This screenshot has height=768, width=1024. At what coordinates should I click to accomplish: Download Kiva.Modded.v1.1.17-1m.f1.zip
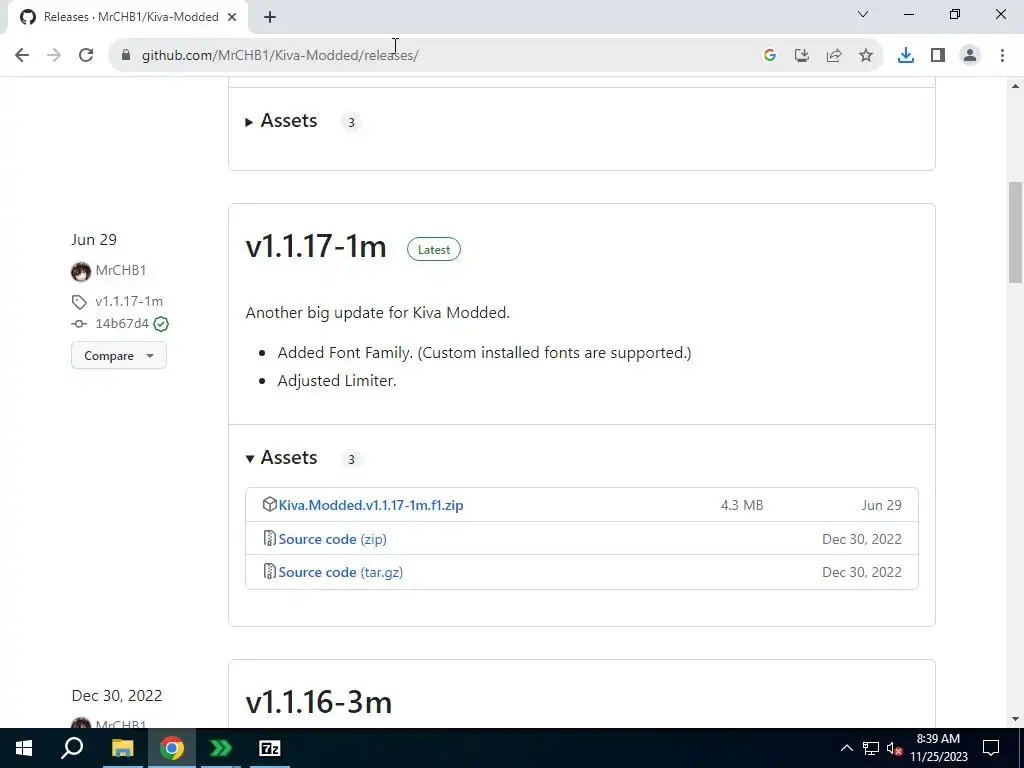point(371,505)
